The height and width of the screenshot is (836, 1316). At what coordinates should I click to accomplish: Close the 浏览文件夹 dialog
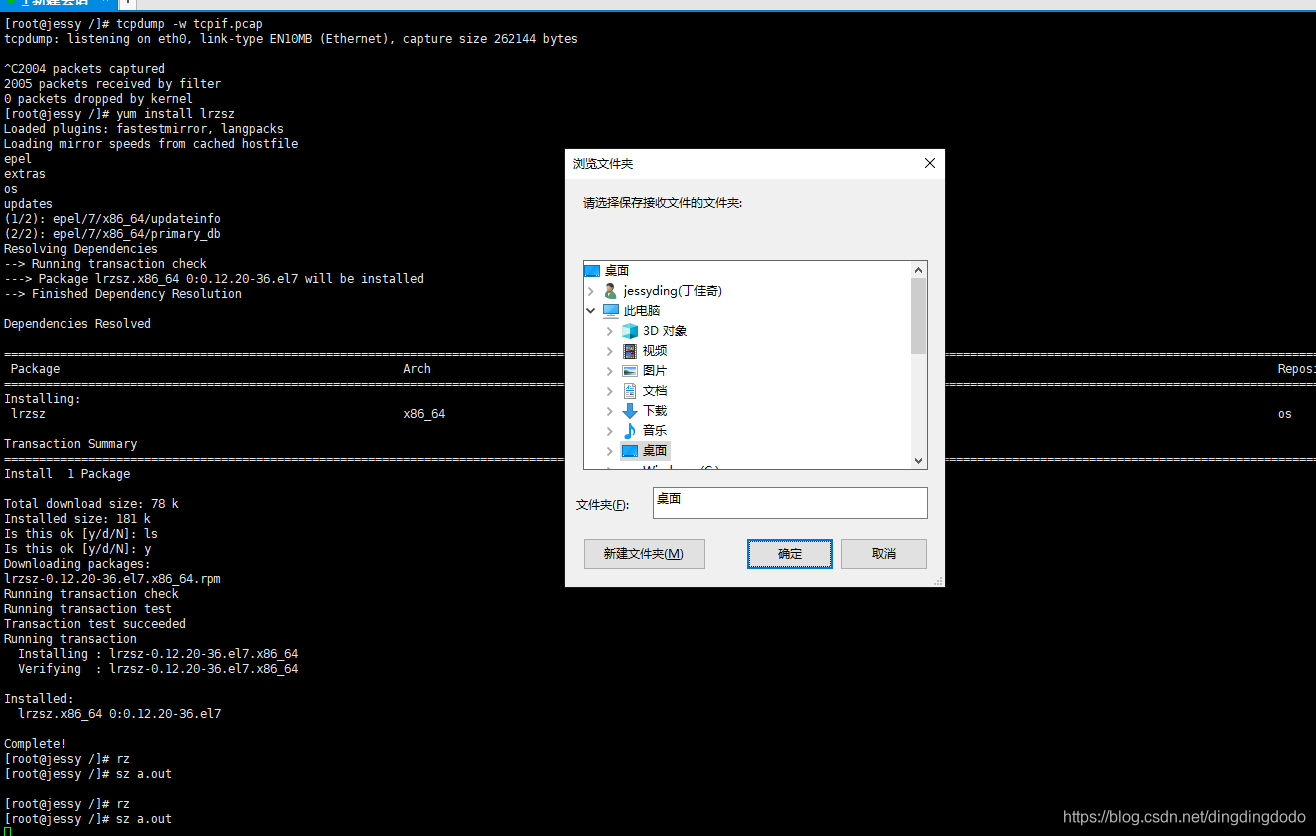coord(929,163)
